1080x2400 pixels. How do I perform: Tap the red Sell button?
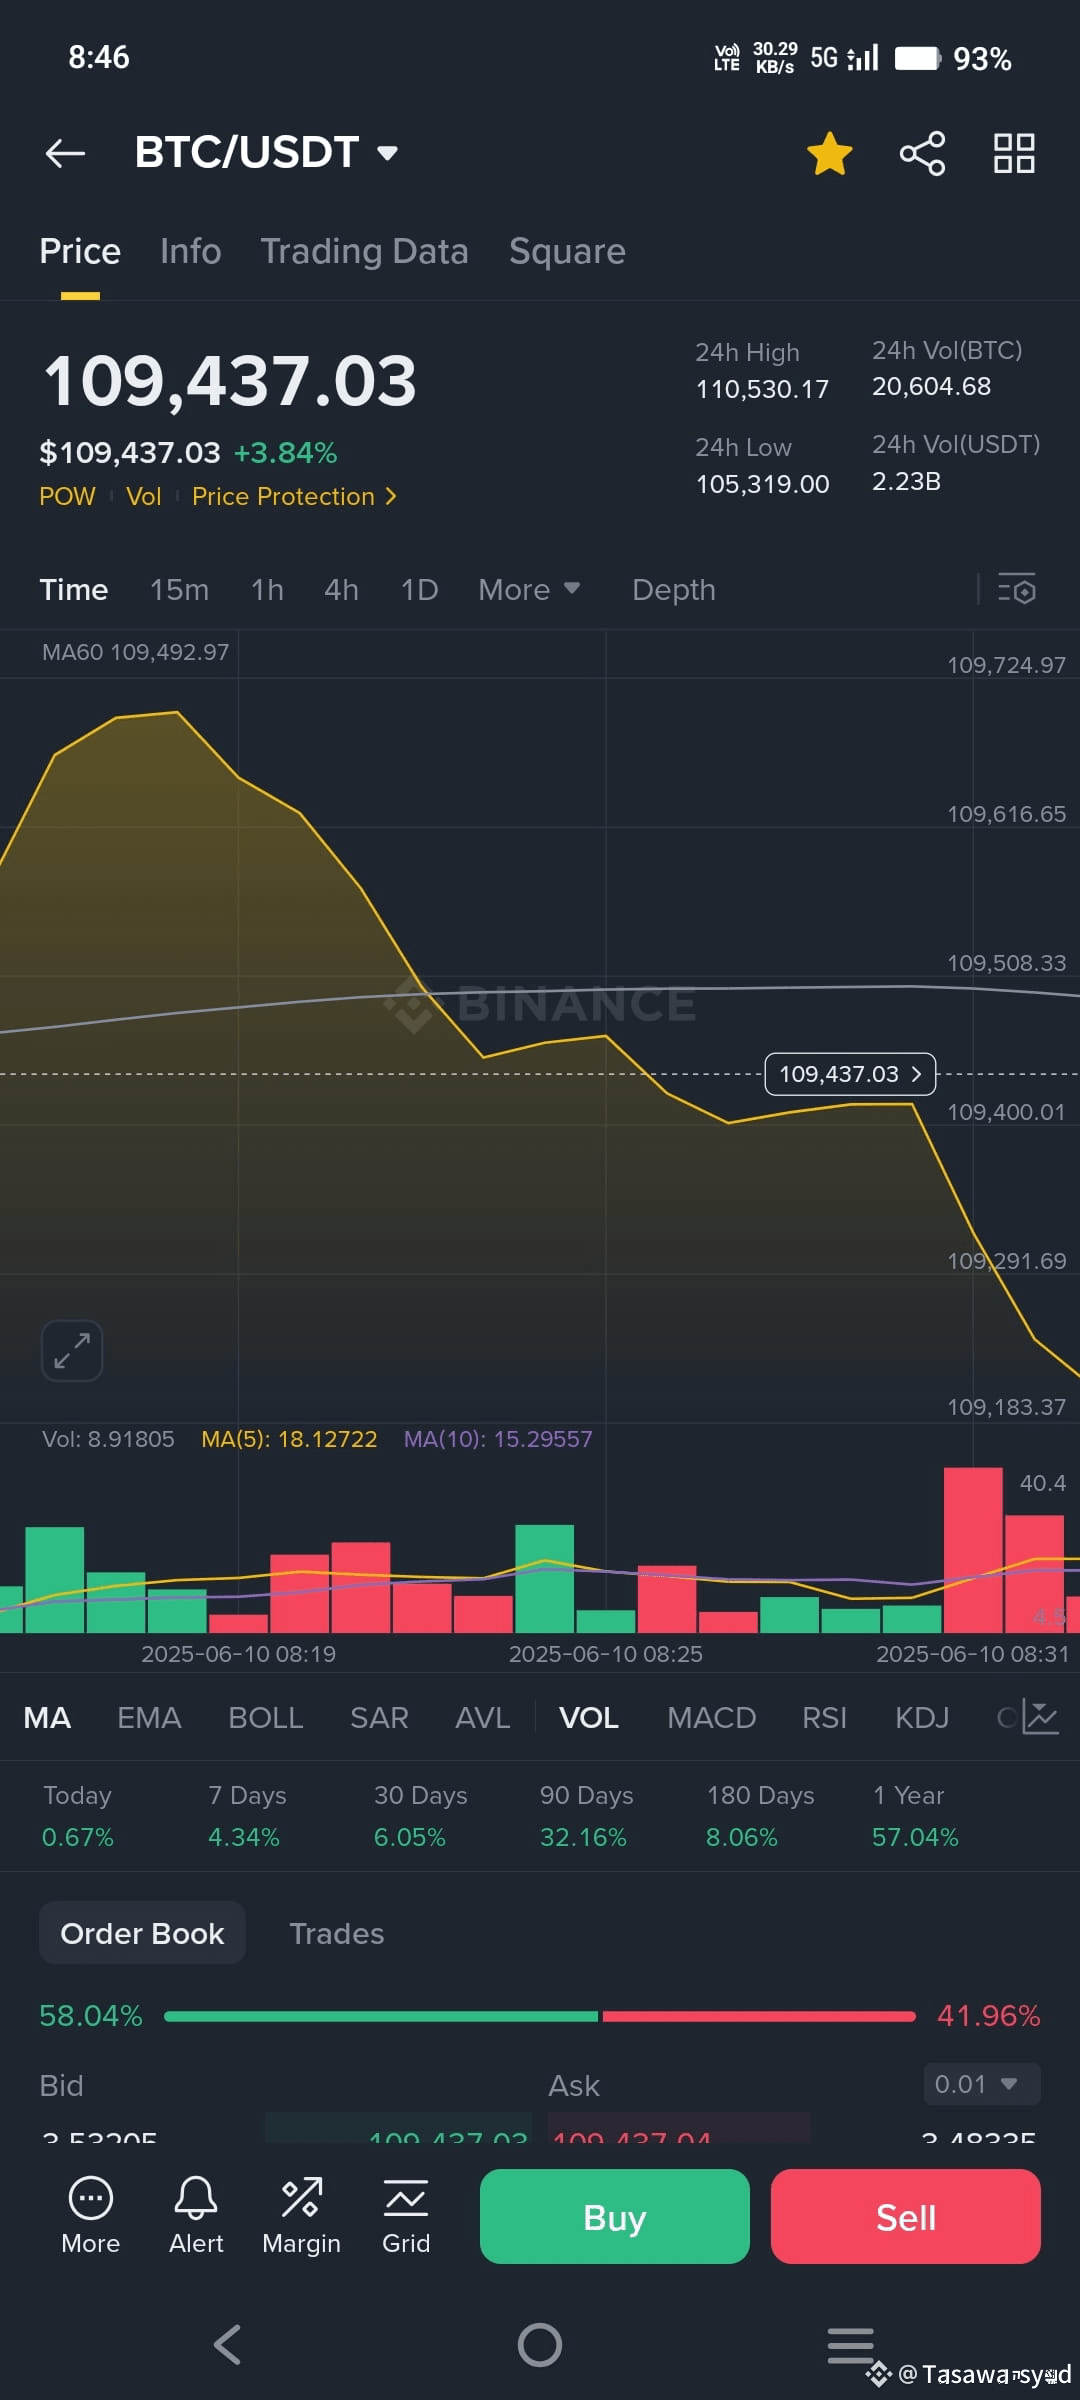(x=906, y=2216)
